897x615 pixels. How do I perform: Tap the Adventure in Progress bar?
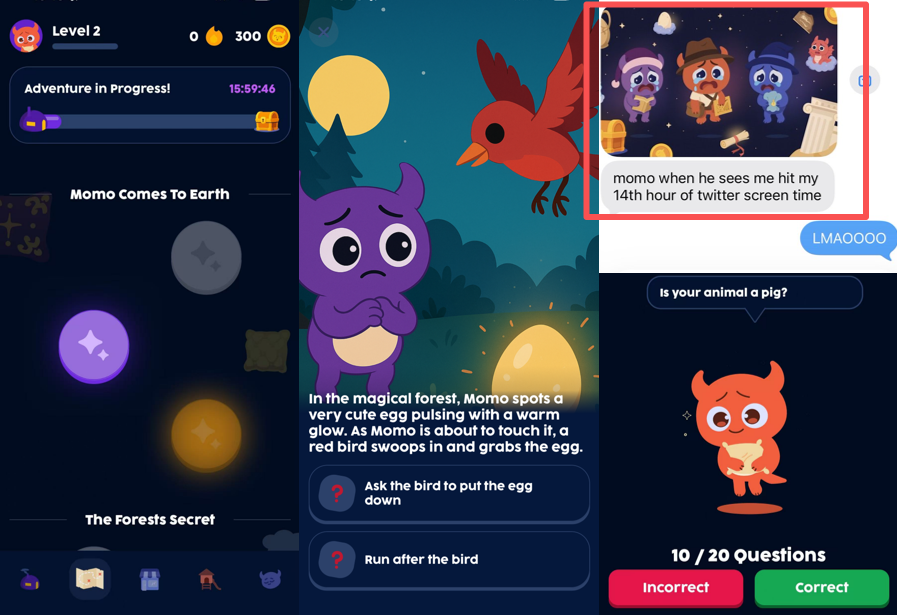pos(150,105)
